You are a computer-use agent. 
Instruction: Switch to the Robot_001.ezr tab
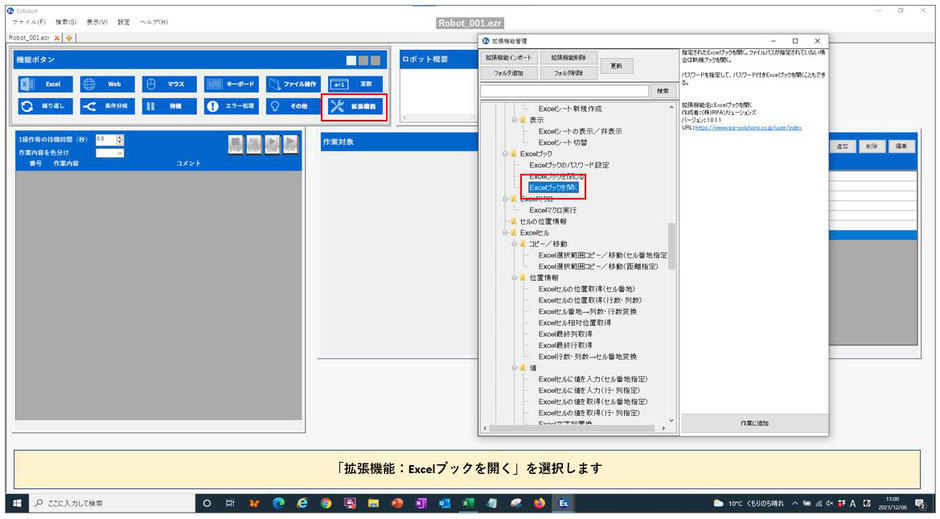pos(29,38)
